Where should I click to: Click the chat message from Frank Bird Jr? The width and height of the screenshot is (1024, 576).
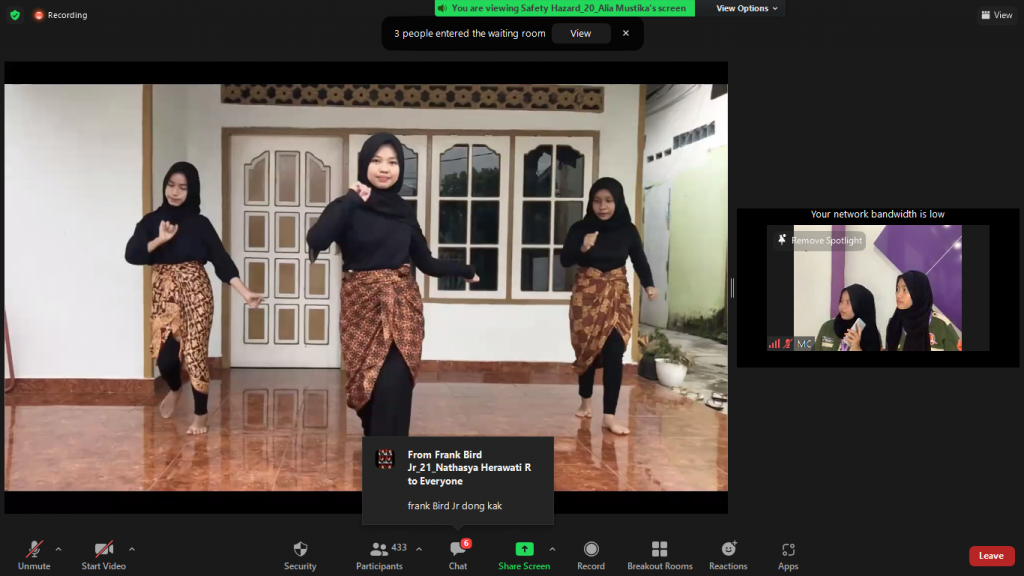coord(457,480)
